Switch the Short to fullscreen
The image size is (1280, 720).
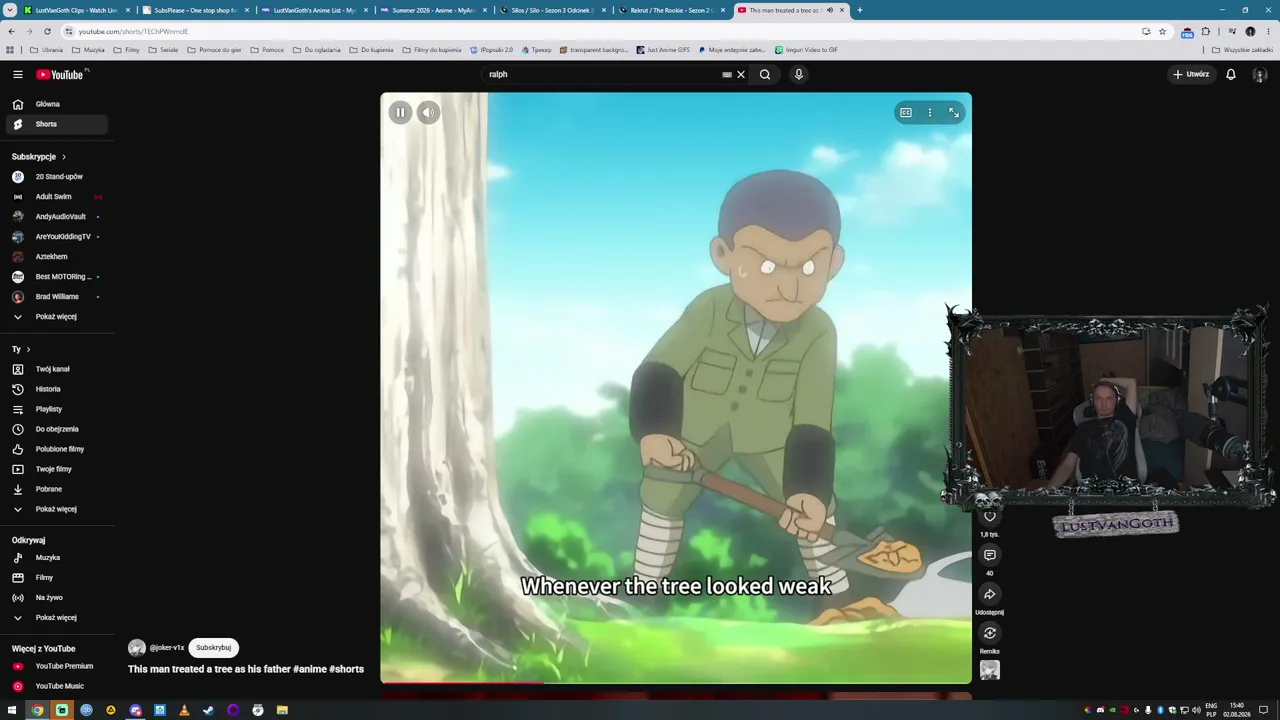pyautogui.click(x=954, y=113)
